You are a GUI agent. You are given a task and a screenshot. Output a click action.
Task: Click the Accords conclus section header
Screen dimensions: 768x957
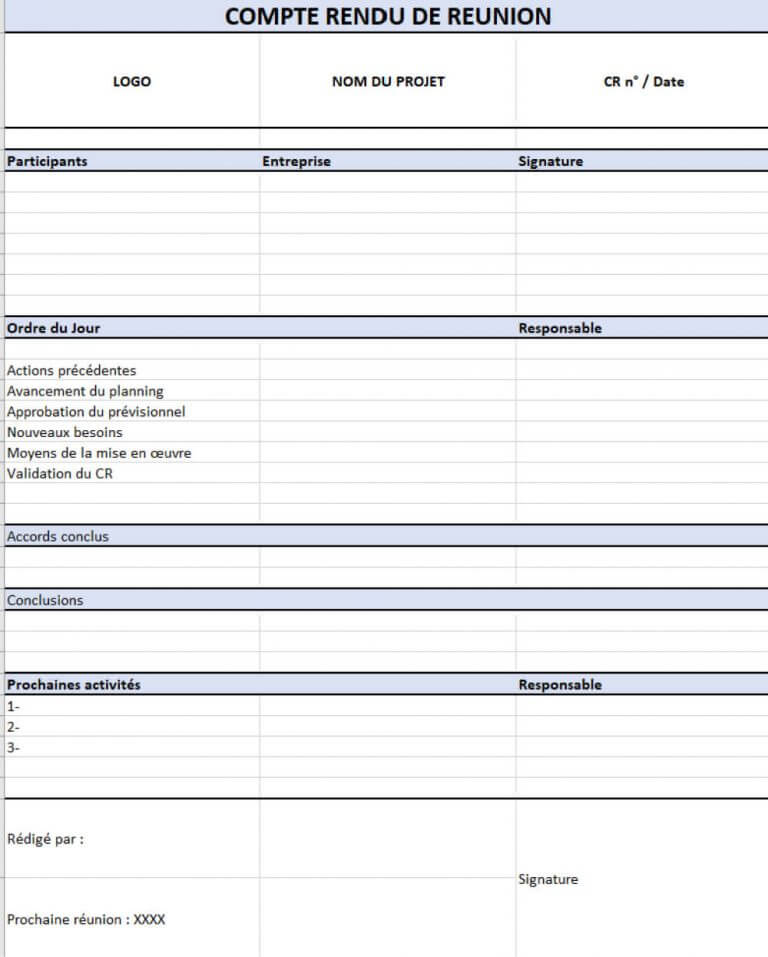pyautogui.click(x=58, y=536)
